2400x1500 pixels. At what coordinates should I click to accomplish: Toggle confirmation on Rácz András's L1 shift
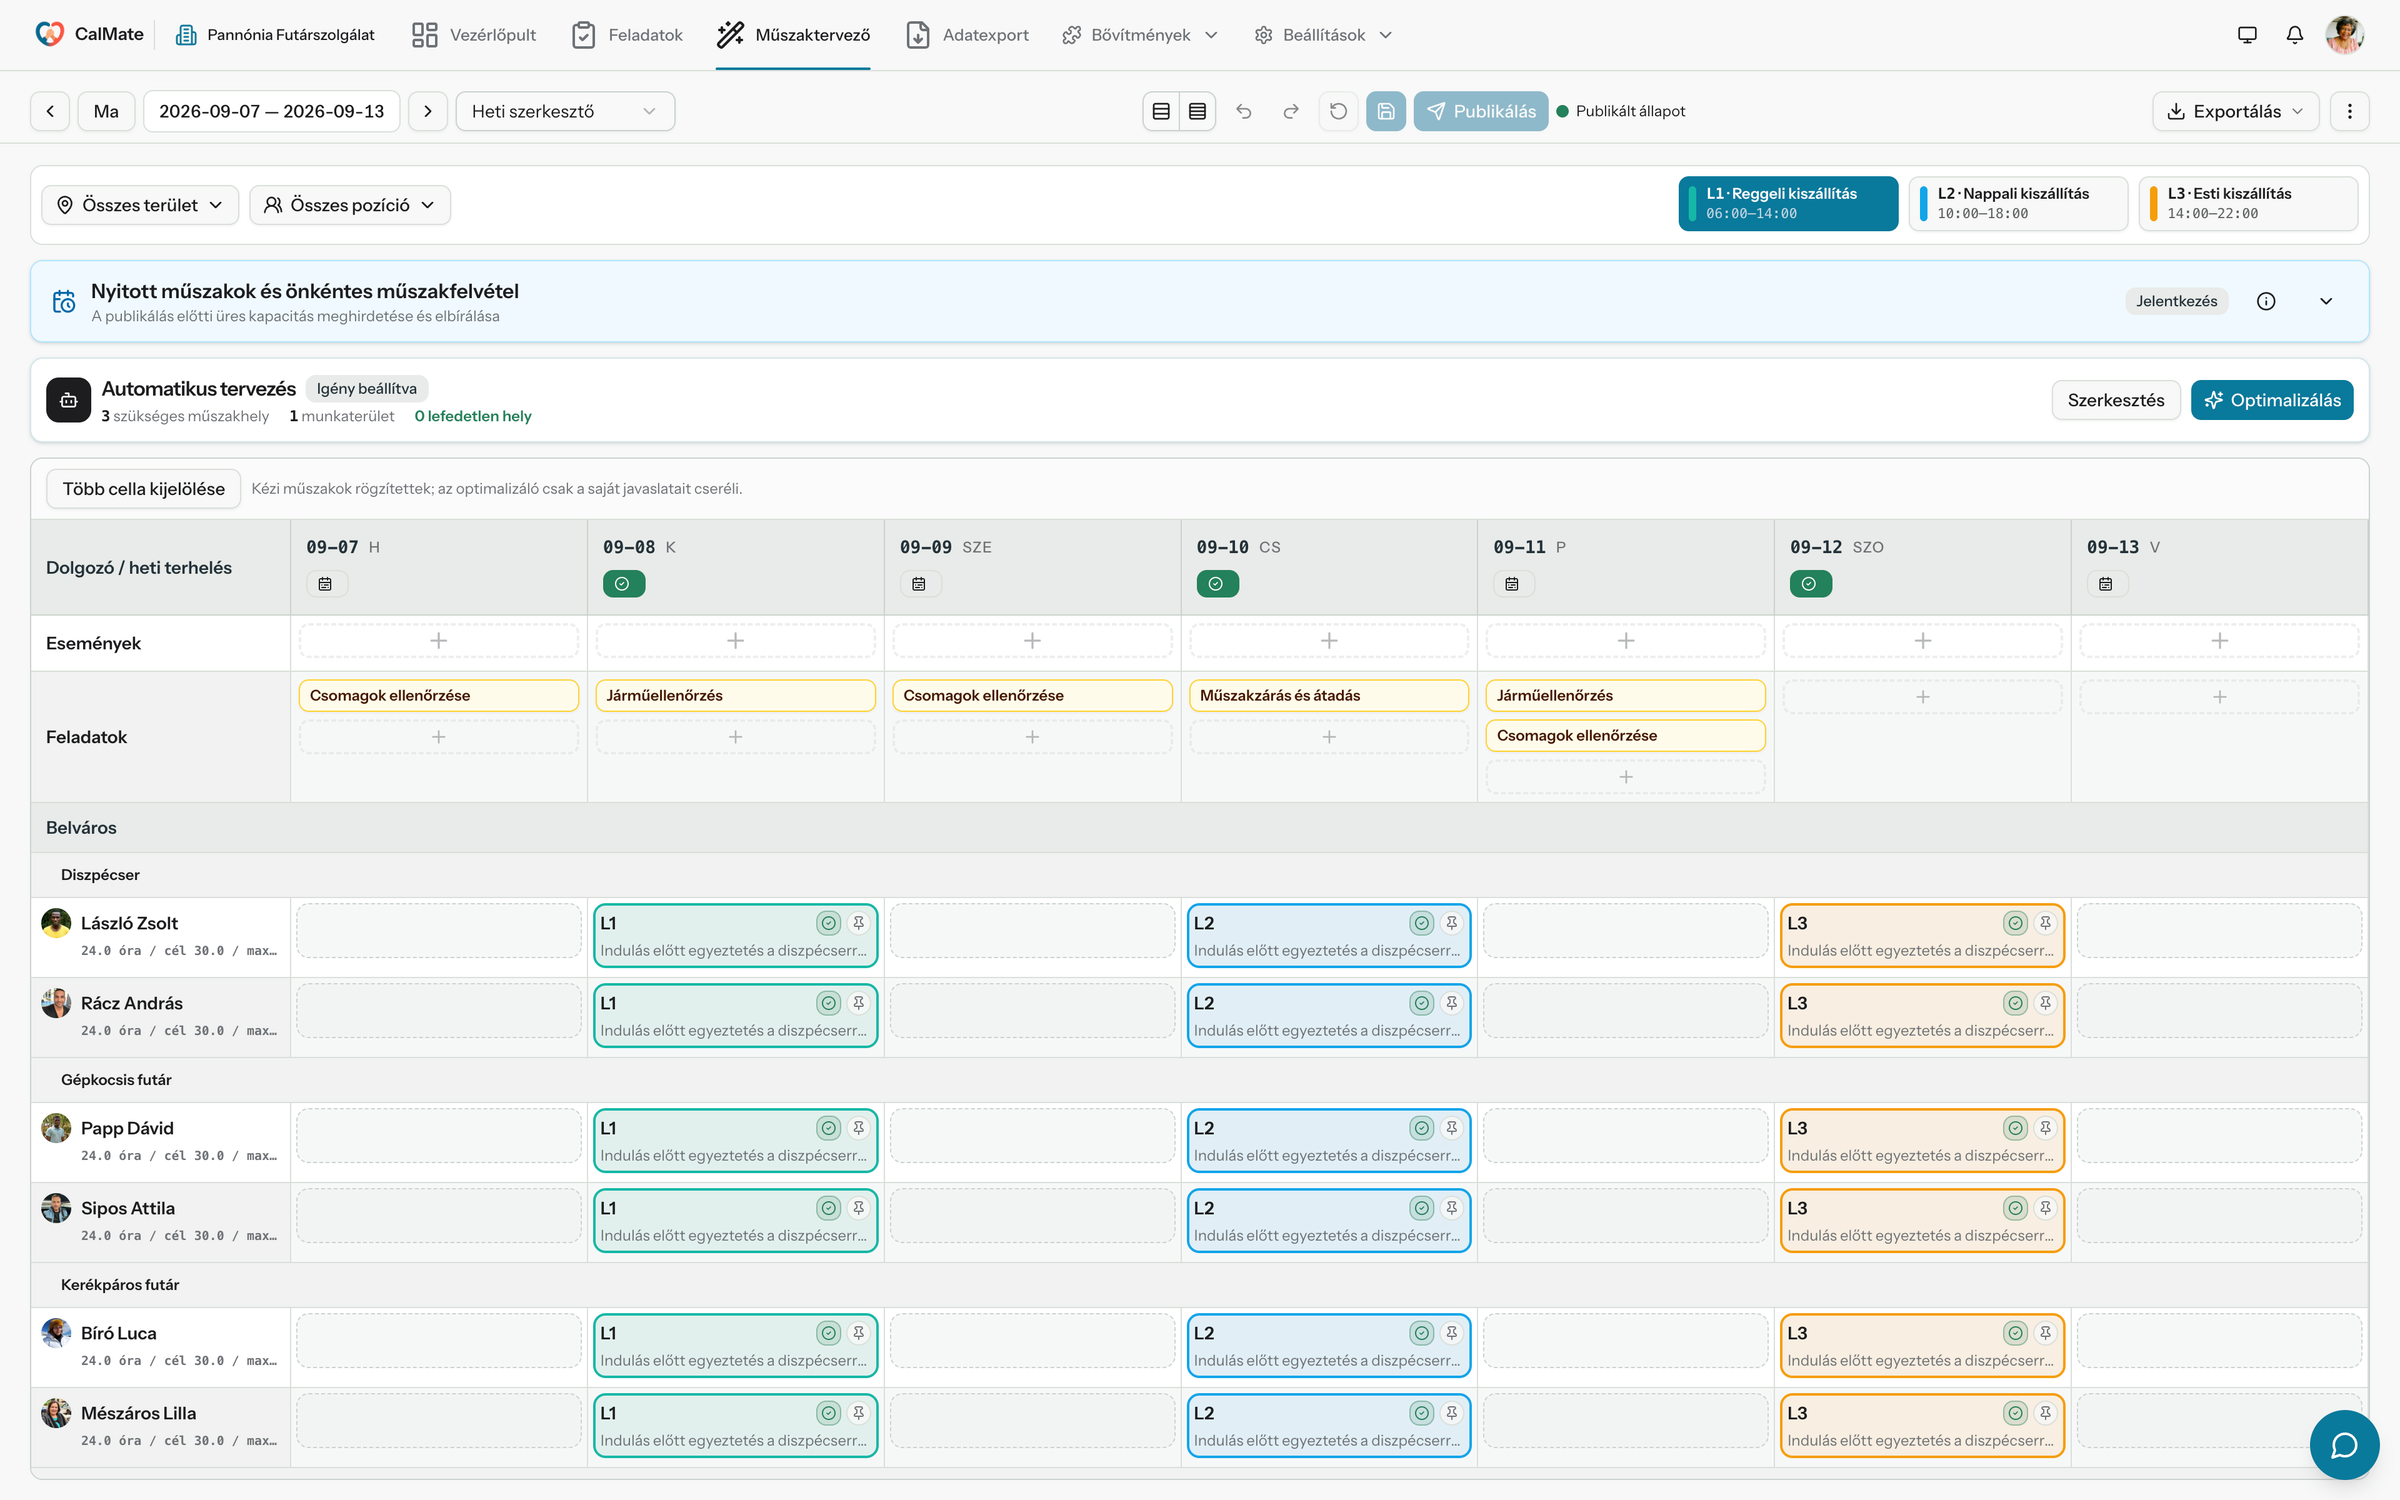click(x=828, y=1003)
